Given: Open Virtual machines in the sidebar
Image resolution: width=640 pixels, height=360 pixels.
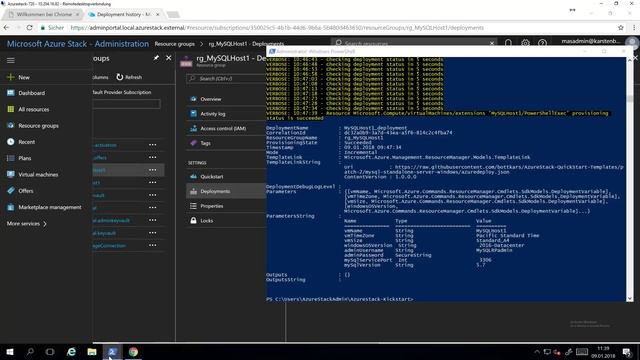Looking at the screenshot, I should coord(38,175).
